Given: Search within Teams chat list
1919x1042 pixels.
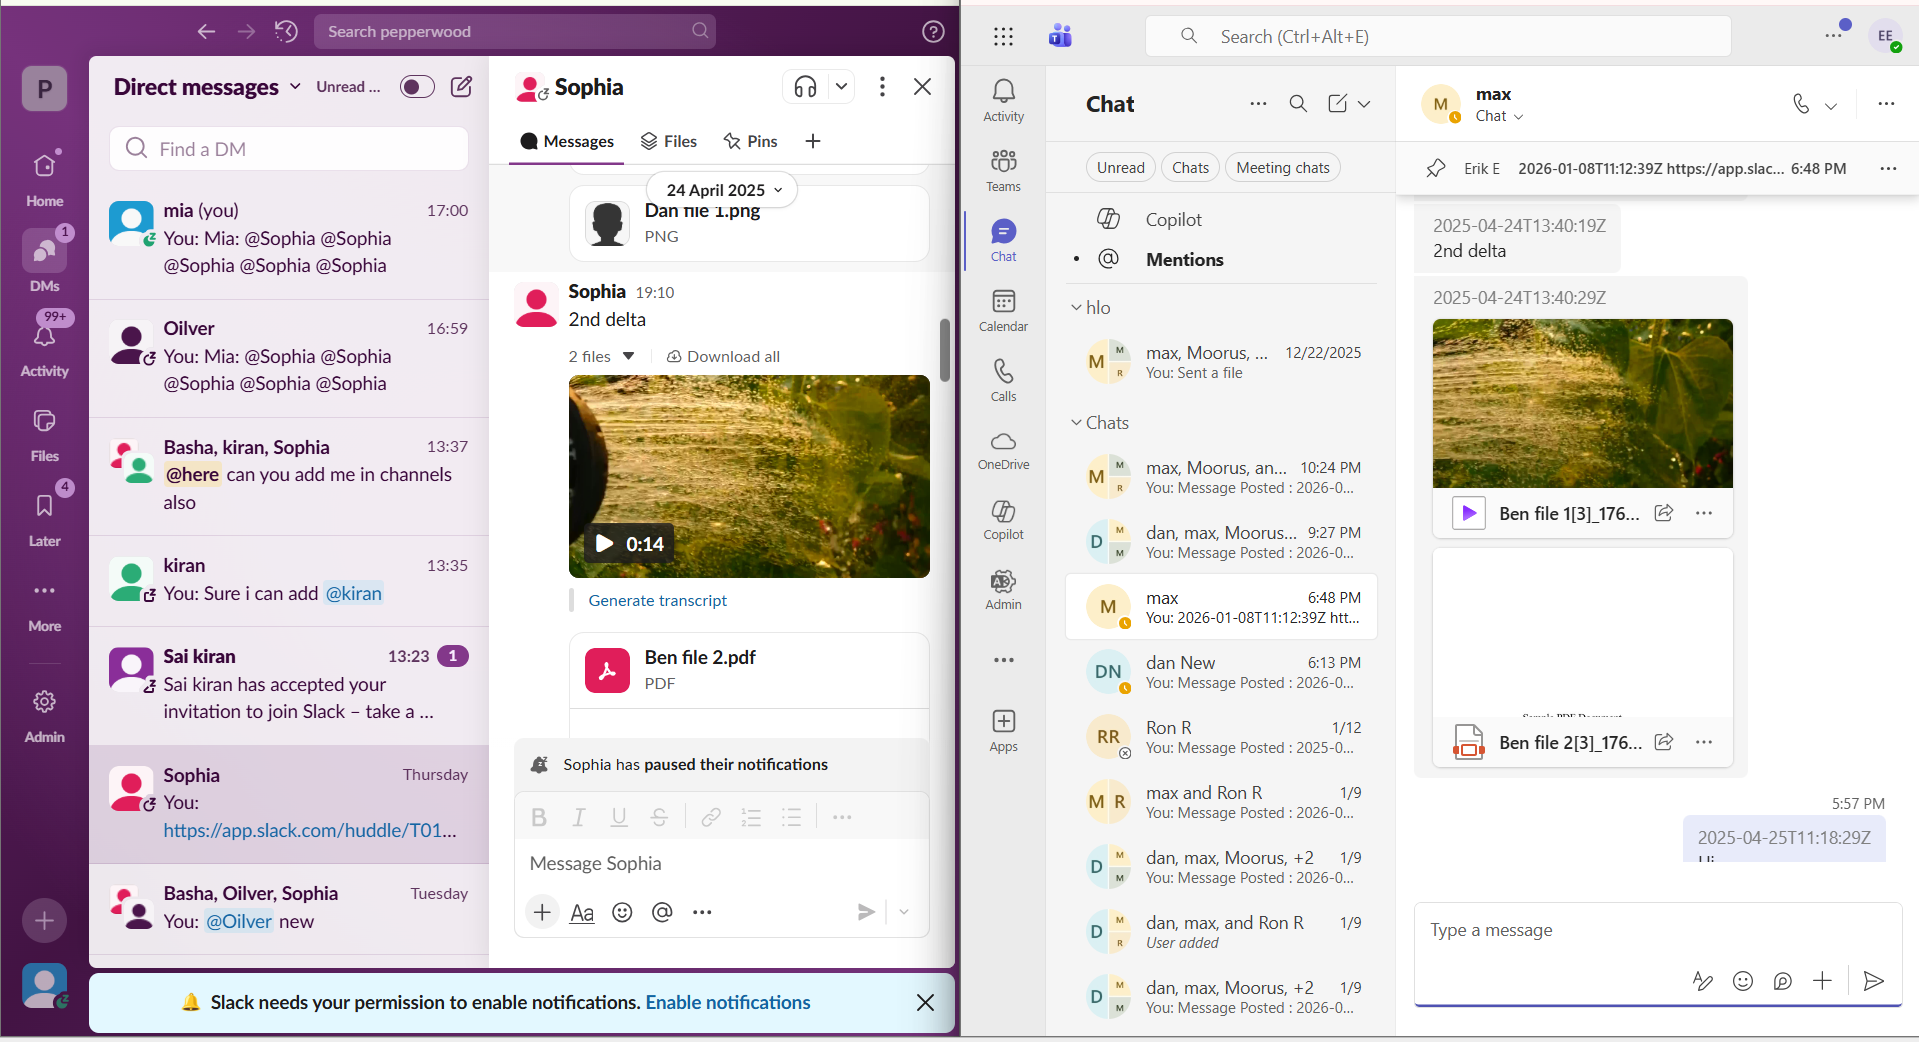Looking at the screenshot, I should point(1298,103).
